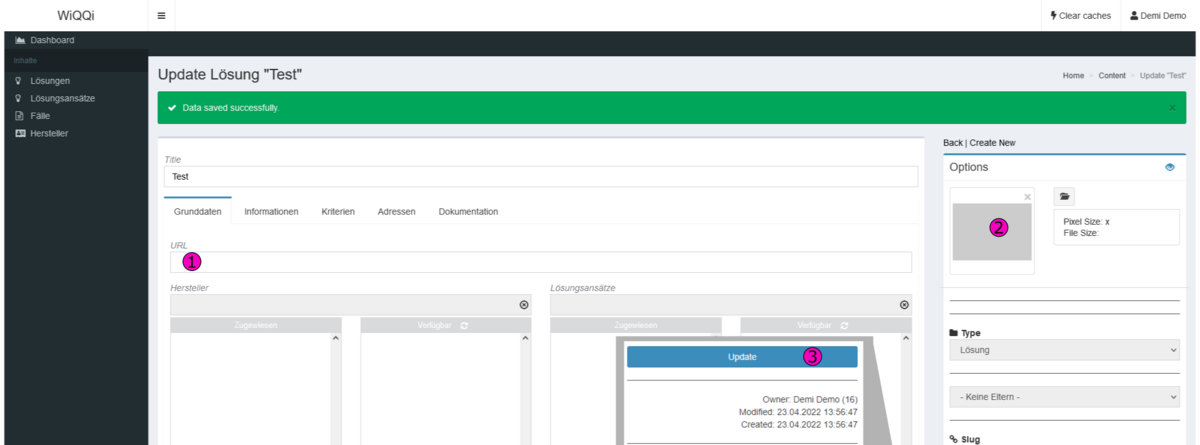Switch to the Kriterien tab
This screenshot has width=1200, height=445.
[338, 212]
